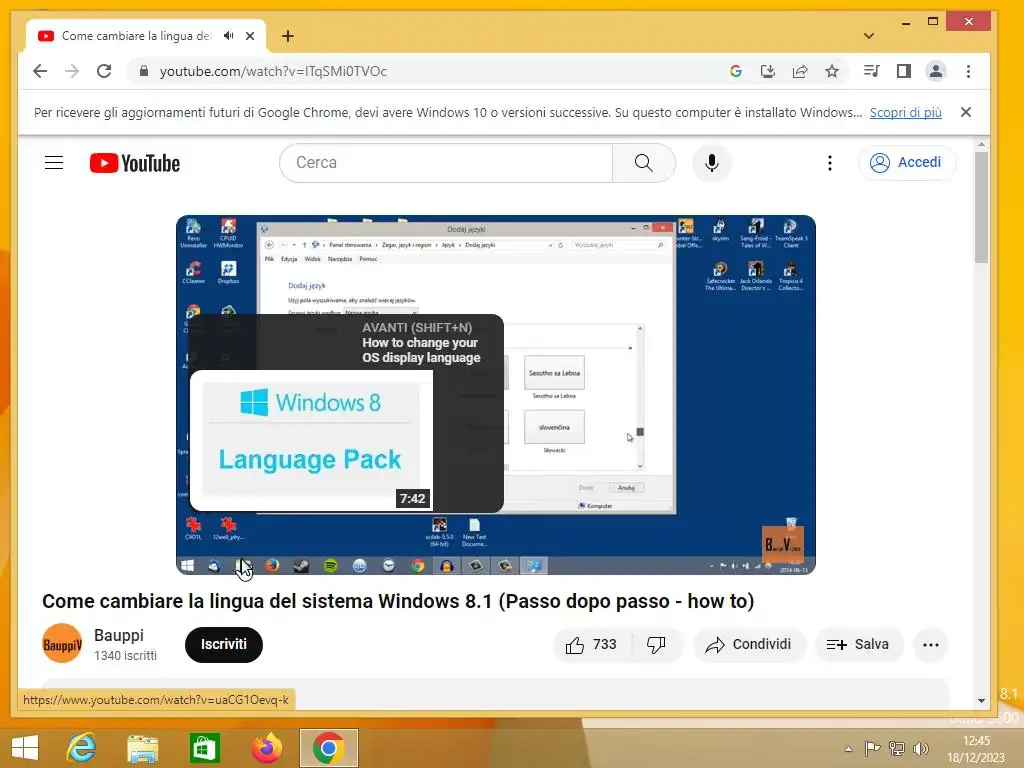The height and width of the screenshot is (768, 1024).
Task: Go forward using the forward arrow
Action: click(72, 71)
